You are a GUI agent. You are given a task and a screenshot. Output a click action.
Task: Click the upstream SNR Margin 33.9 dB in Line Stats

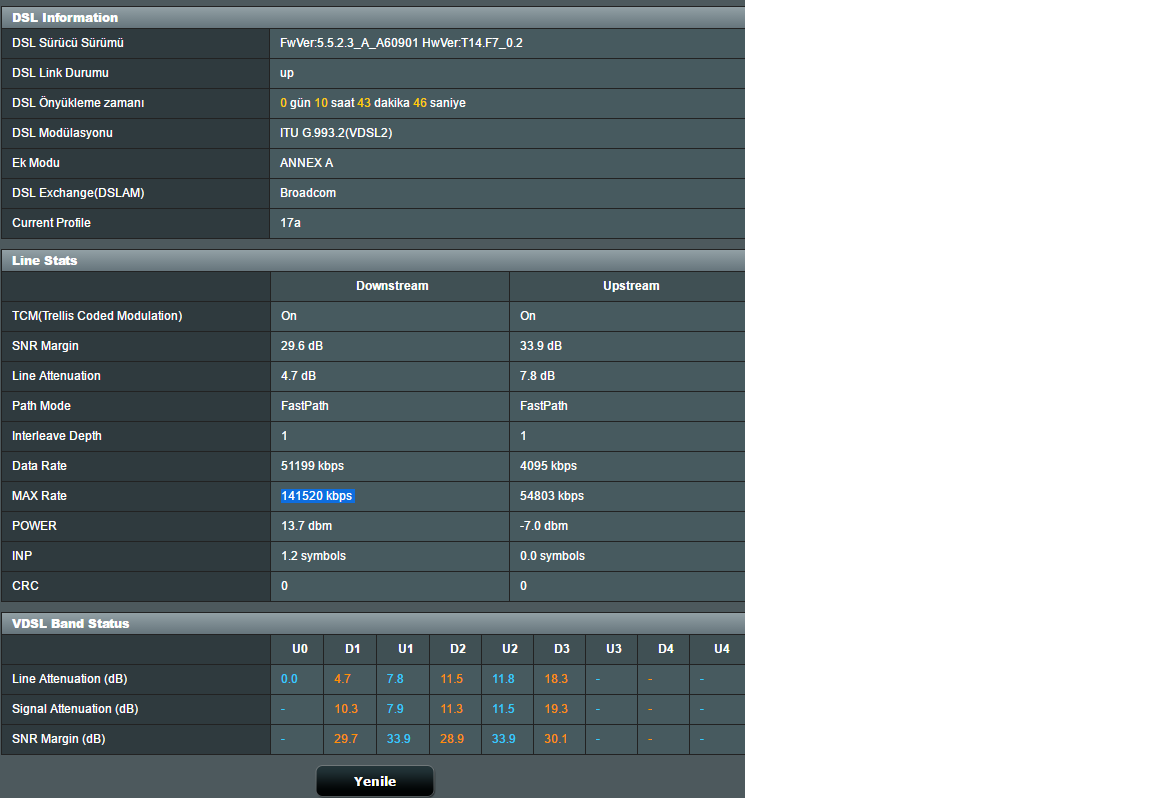pos(541,345)
